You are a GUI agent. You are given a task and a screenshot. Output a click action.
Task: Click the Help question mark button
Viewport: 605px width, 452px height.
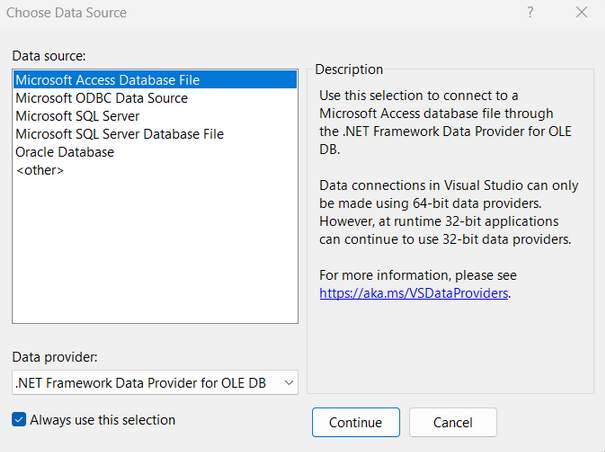[x=530, y=13]
